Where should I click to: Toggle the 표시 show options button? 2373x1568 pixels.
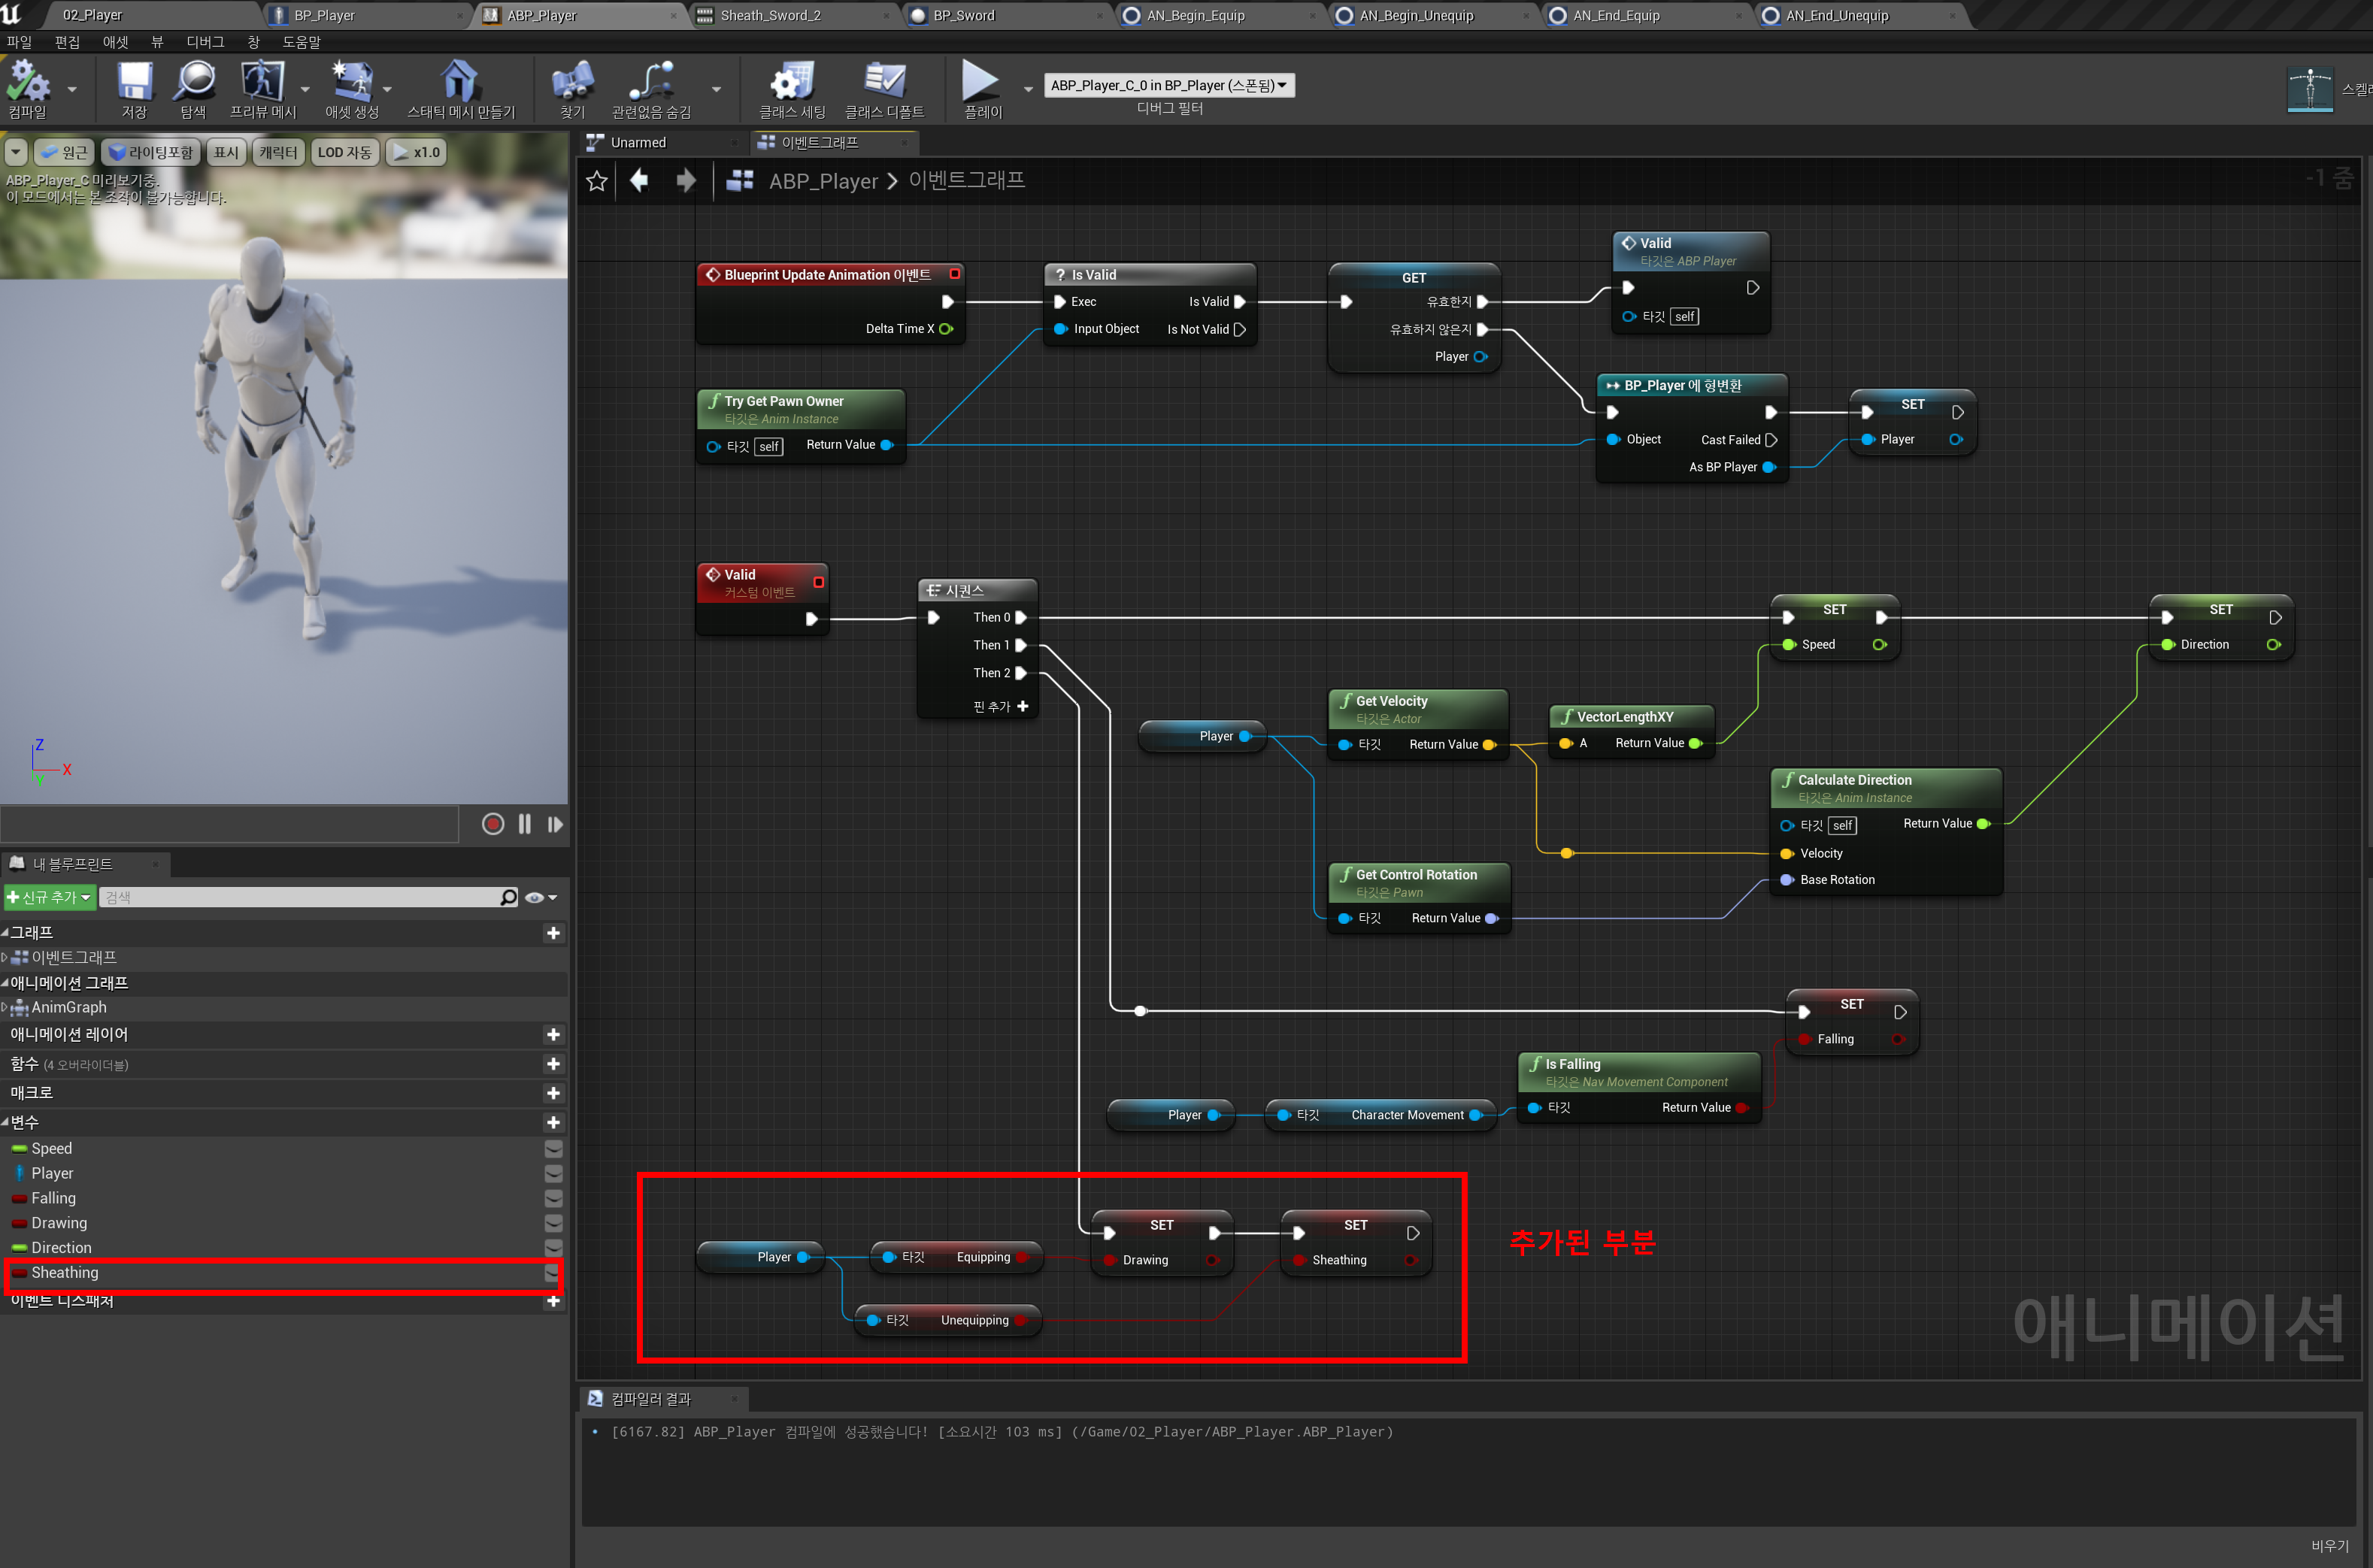(x=226, y=152)
